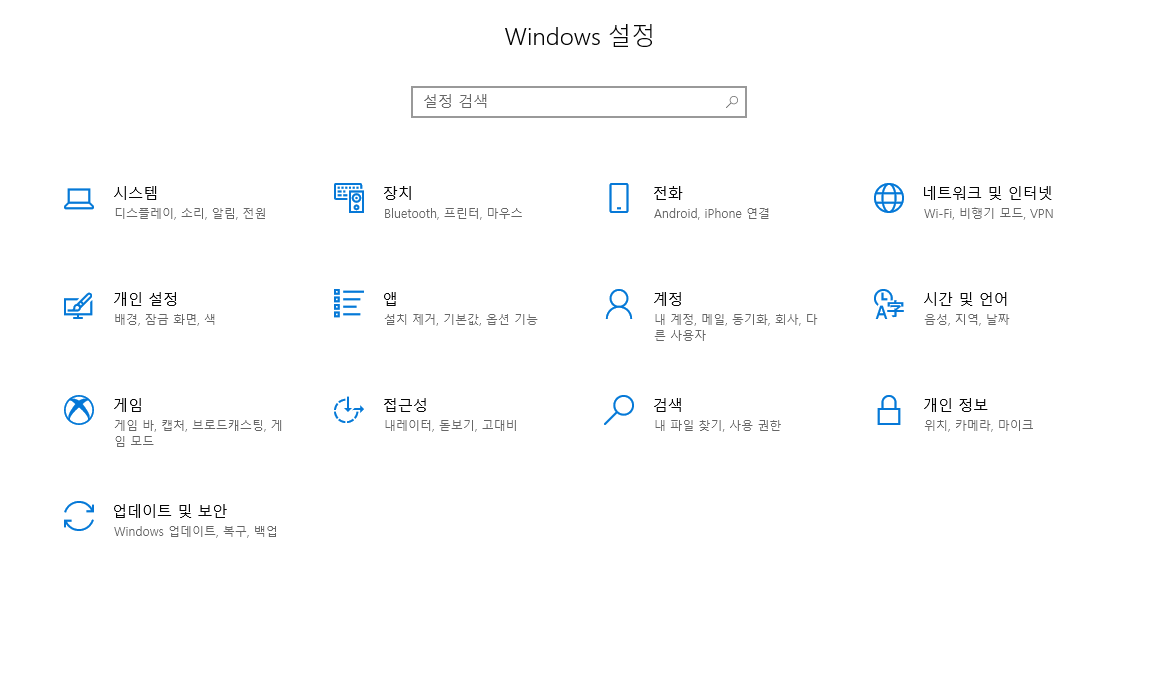This screenshot has height=675, width=1161.
Task: Click the text Windows 업데이트, 복구, 백업
Action: click(195, 531)
